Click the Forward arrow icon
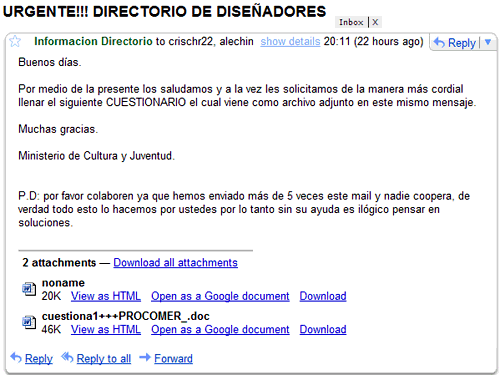Image resolution: width=500 pixels, height=375 pixels. (x=145, y=357)
